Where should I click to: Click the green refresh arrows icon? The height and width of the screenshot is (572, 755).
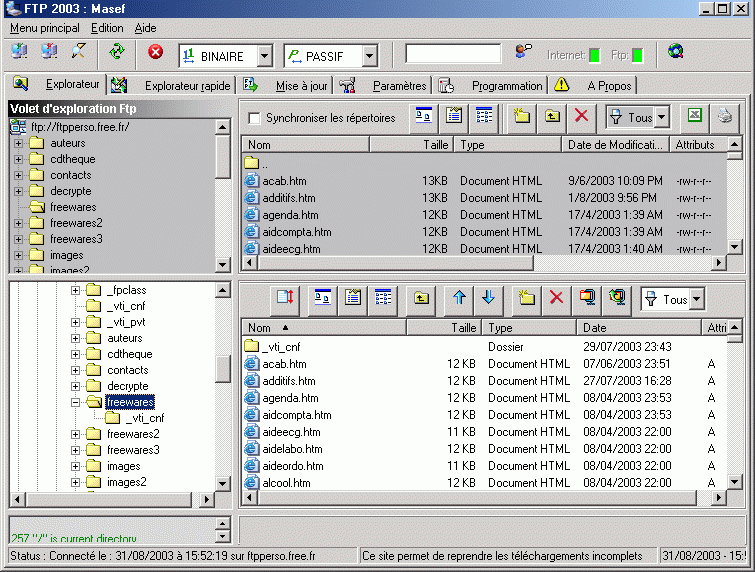tap(117, 52)
